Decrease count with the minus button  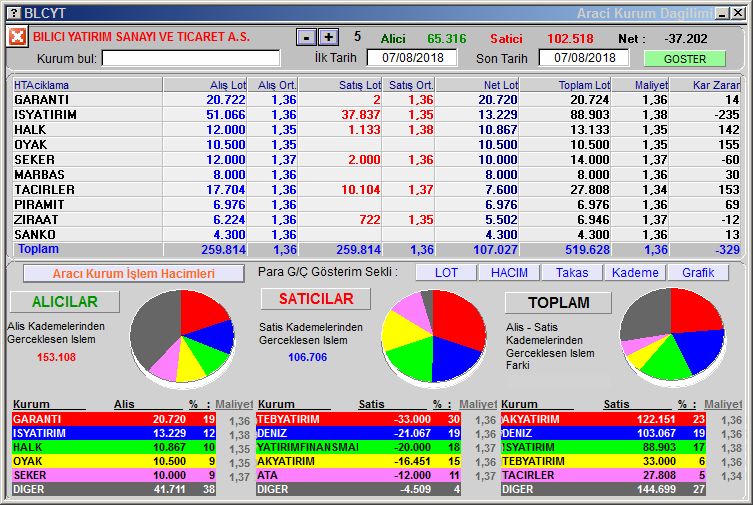(x=306, y=37)
